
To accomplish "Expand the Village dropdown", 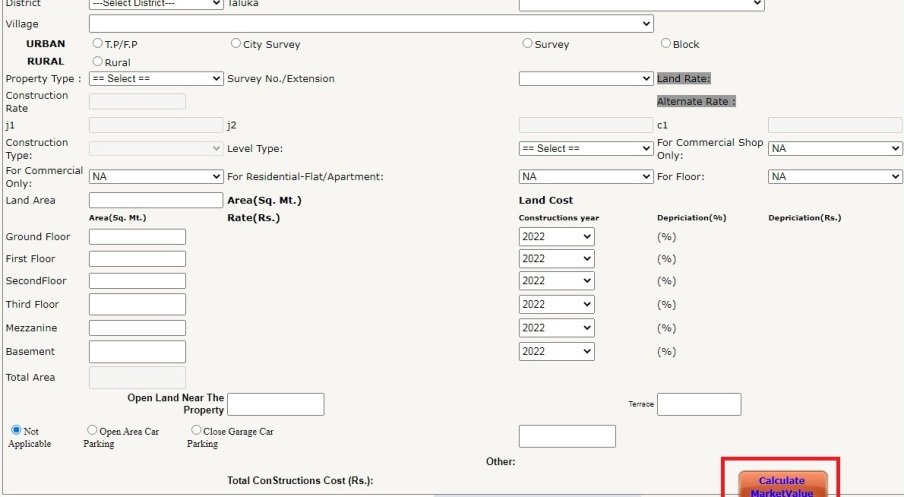I will point(371,24).
